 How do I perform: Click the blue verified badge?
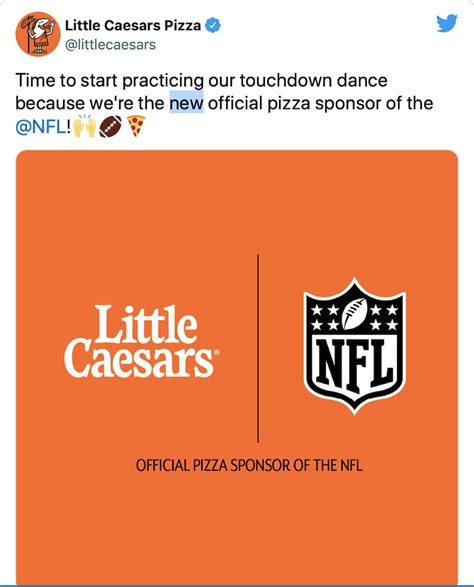click(x=213, y=25)
